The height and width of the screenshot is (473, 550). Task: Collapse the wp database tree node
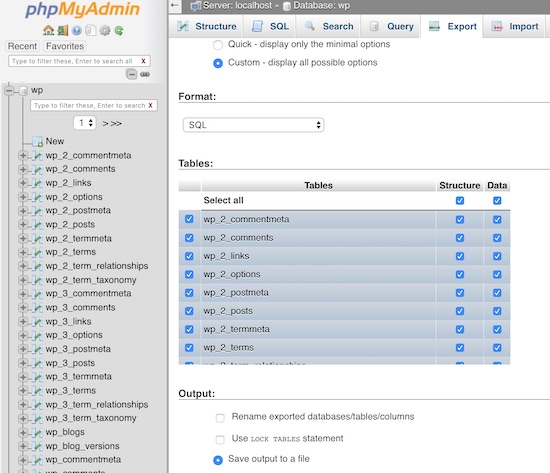coord(9,91)
